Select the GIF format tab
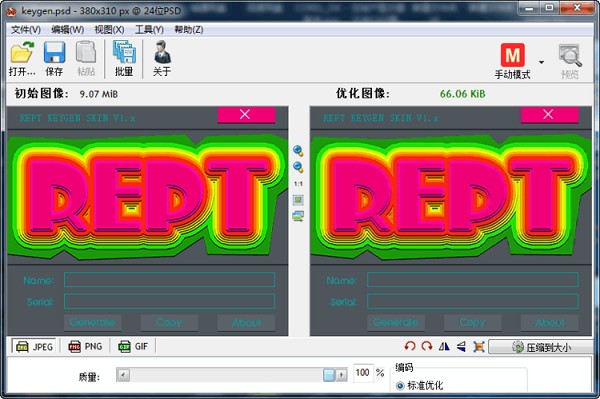Screen dimensions: 600x399 133,347
